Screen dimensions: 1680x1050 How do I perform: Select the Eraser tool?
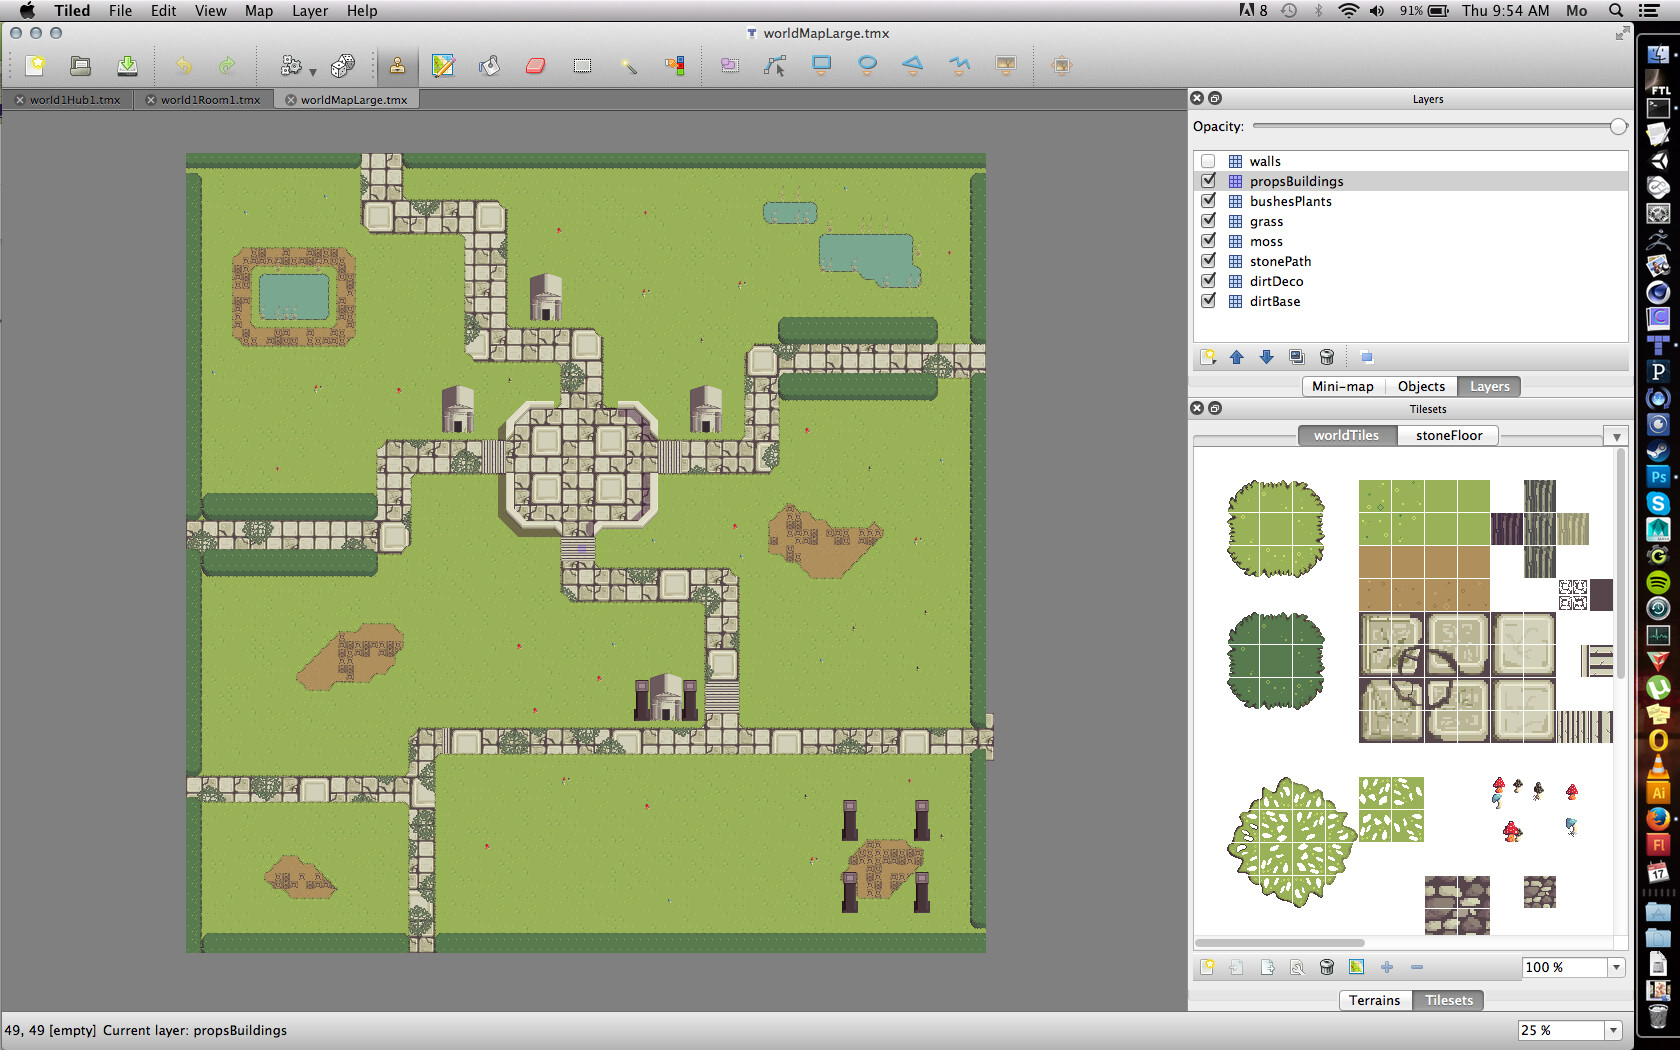(536, 66)
